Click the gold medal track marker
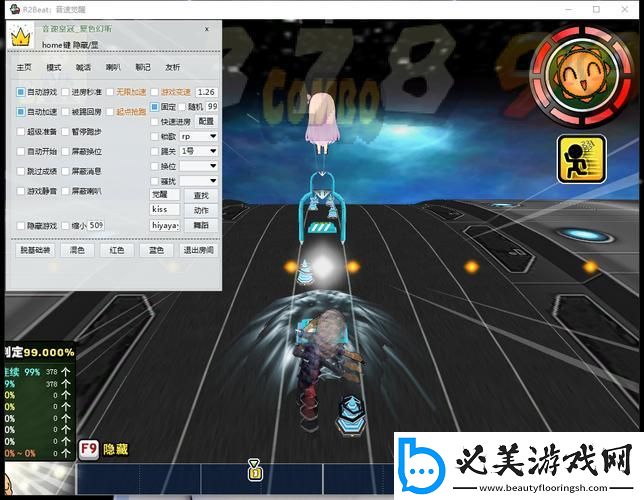644x500 pixels. pyautogui.click(x=254, y=468)
